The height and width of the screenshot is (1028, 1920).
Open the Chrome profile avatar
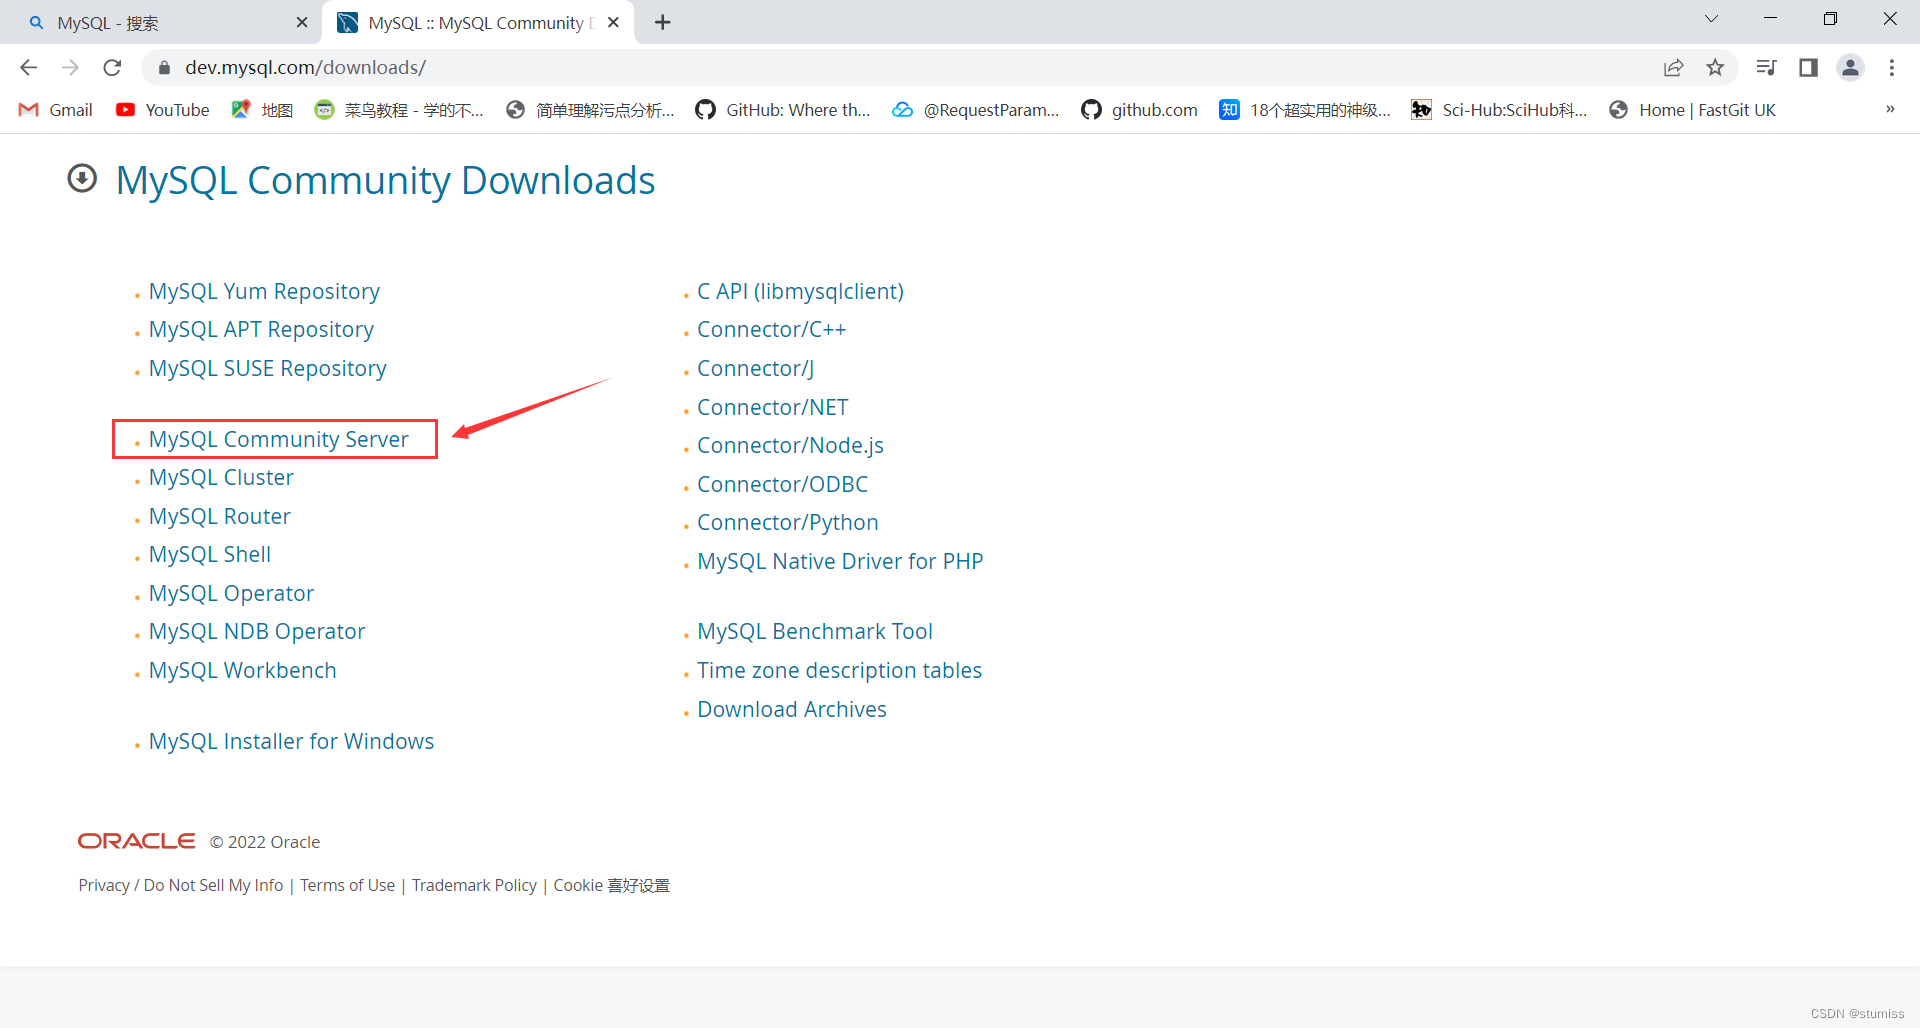click(1850, 67)
